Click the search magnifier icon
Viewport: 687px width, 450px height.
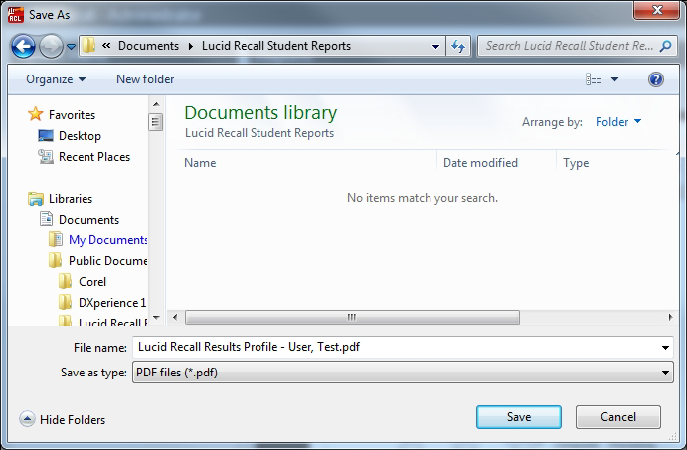click(665, 46)
